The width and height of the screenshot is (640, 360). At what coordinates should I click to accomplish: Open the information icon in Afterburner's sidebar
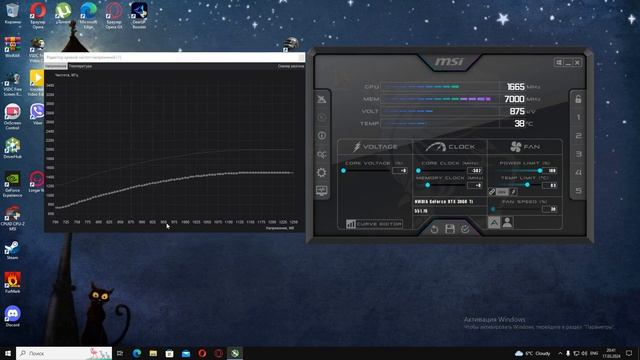coord(322,136)
